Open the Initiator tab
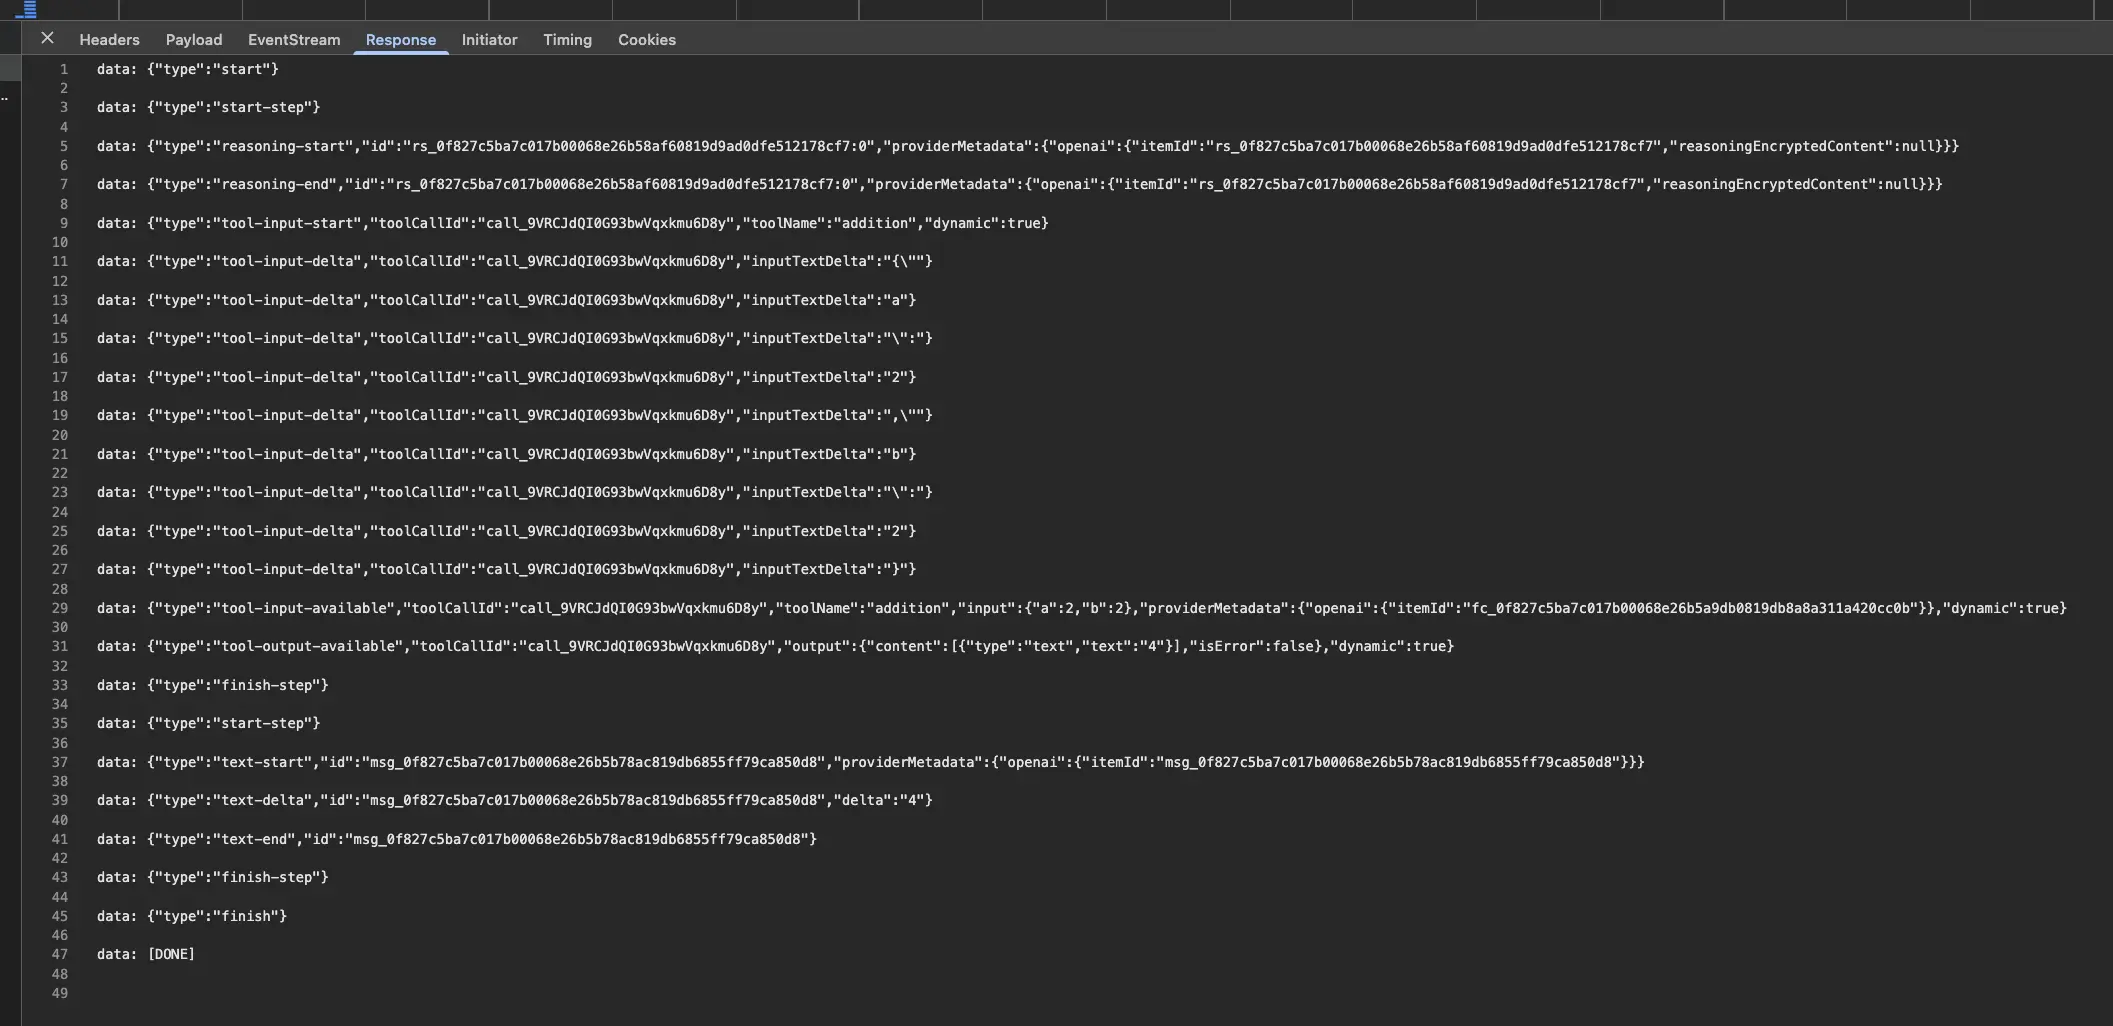This screenshot has height=1026, width=2113. pos(489,40)
